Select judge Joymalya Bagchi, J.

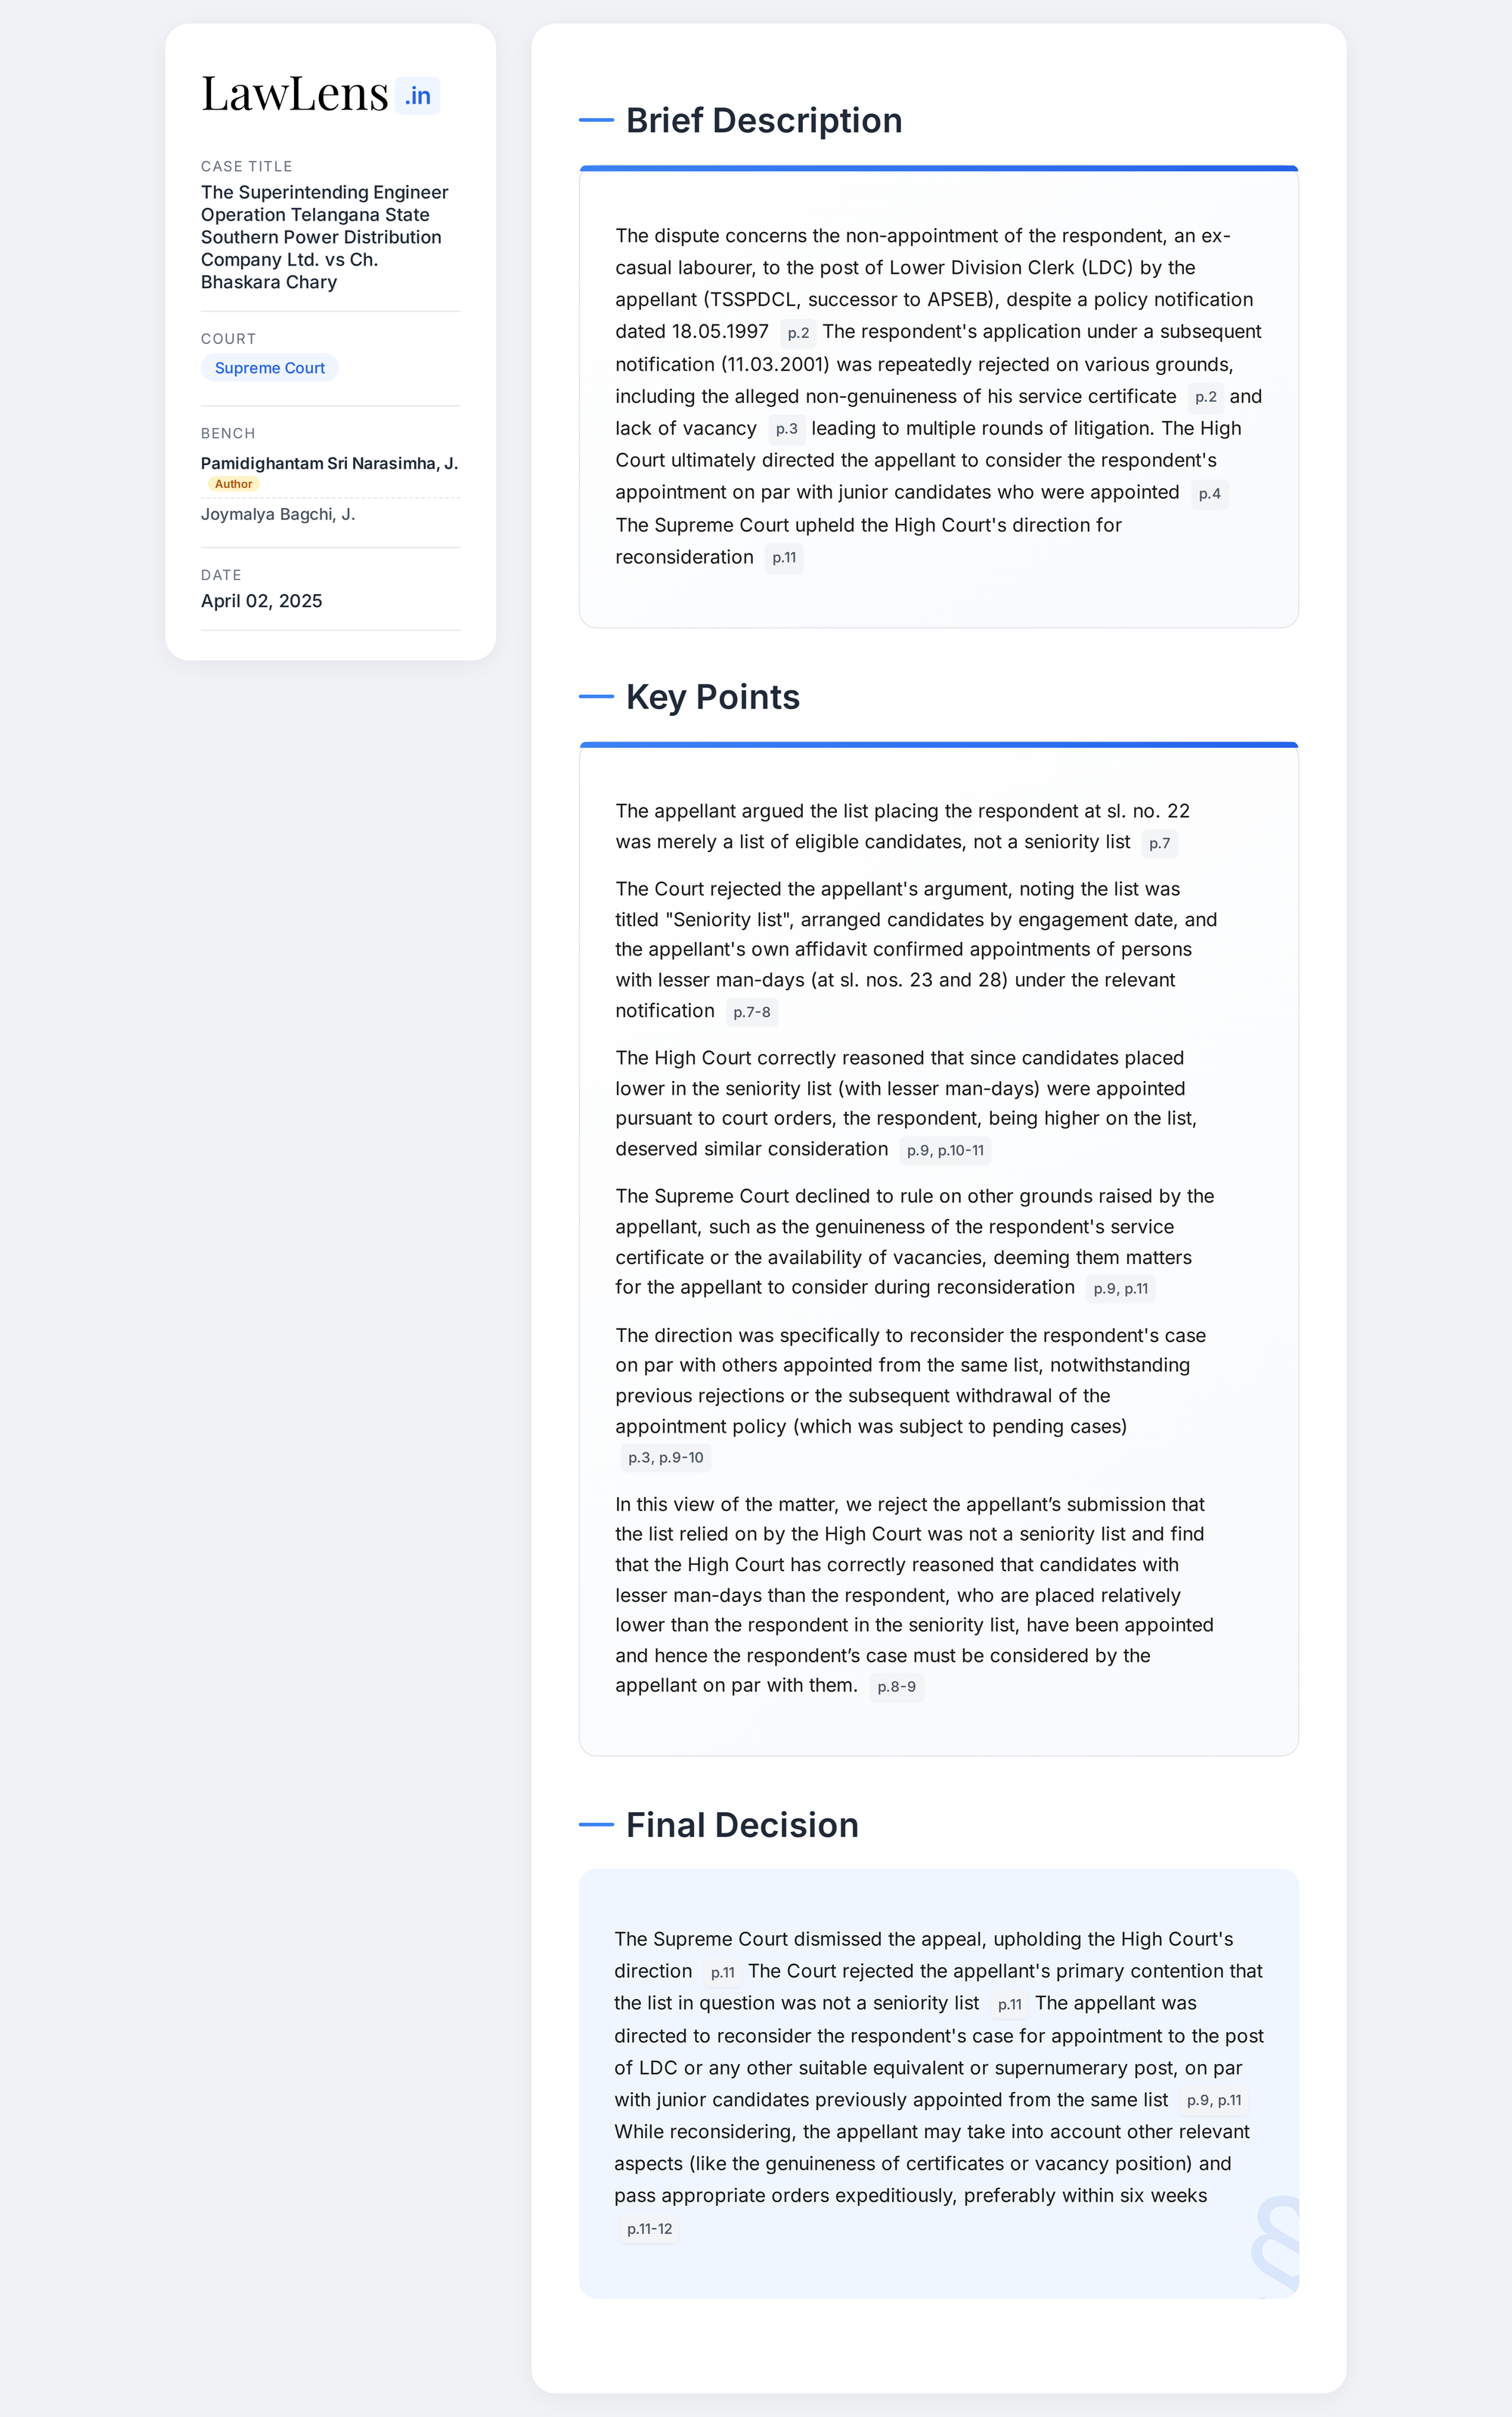pos(278,514)
